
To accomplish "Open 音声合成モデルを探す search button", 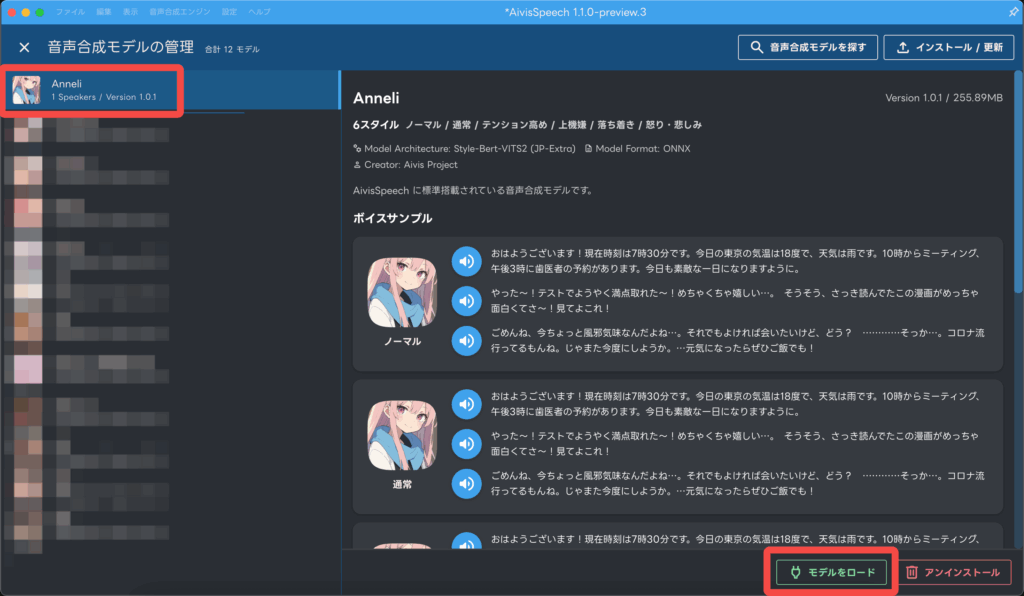I will click(808, 47).
